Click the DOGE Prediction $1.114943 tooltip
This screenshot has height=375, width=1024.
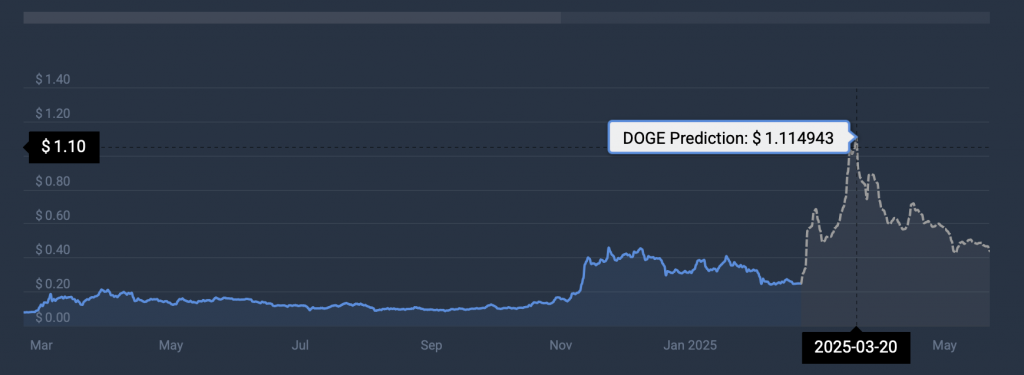click(729, 137)
